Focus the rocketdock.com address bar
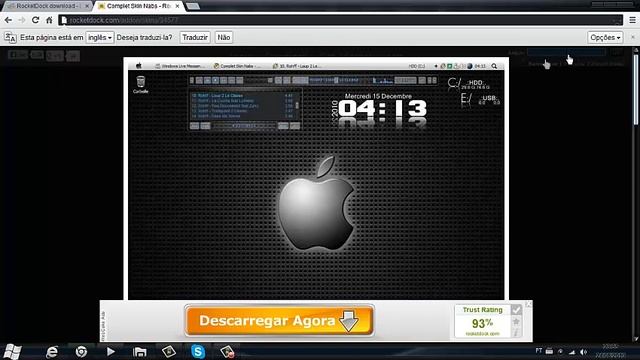The image size is (640, 360). click(x=341, y=20)
